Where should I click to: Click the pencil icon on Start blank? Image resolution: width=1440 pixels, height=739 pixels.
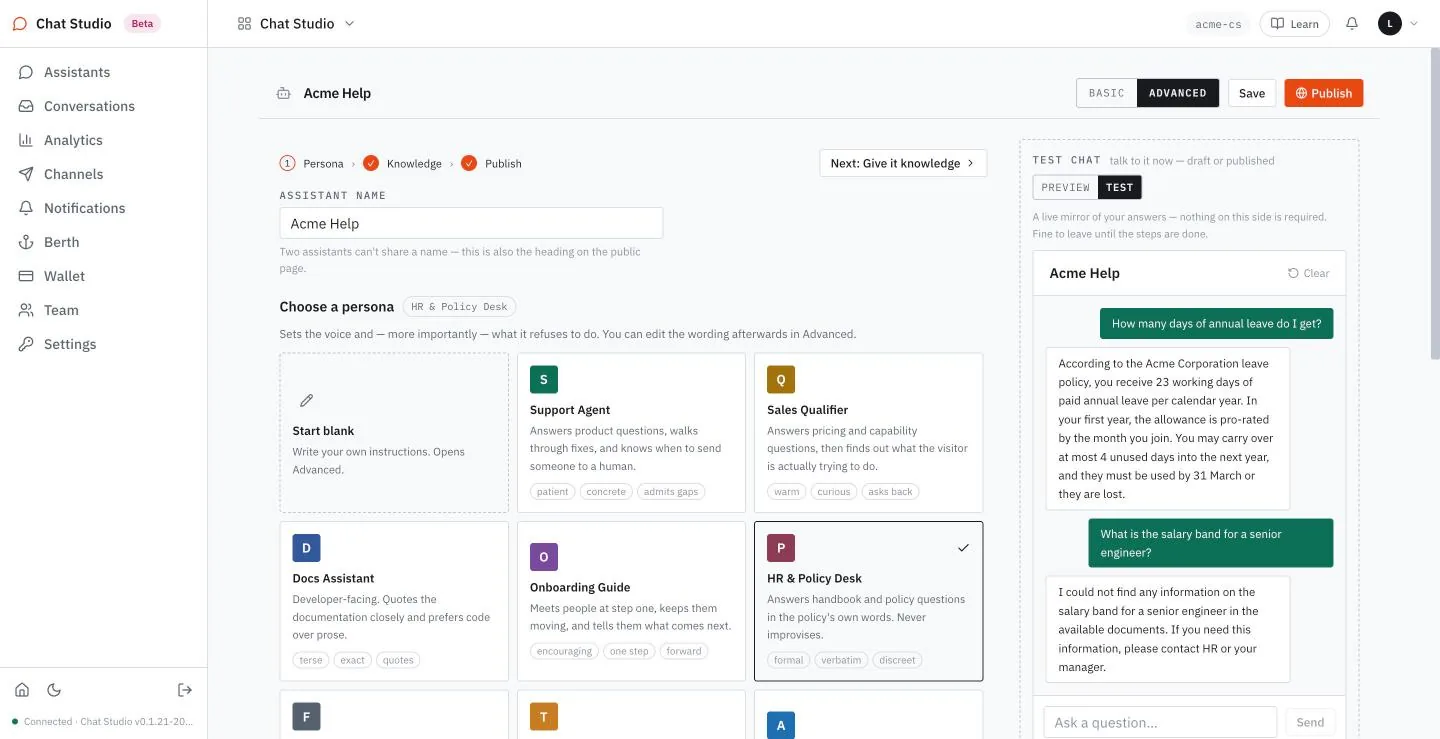(x=307, y=400)
